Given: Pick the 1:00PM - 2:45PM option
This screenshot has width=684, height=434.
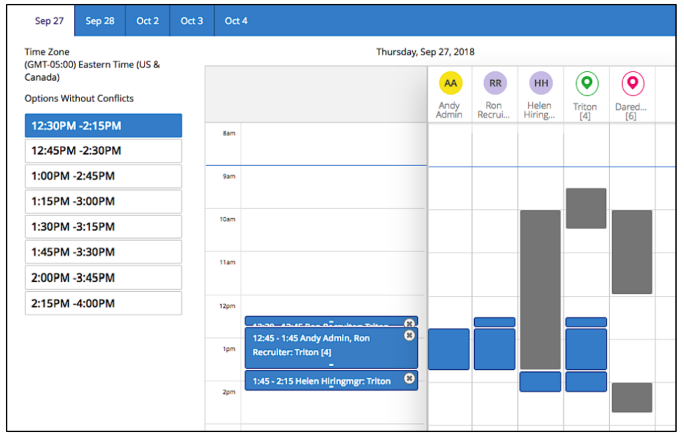Looking at the screenshot, I should (103, 176).
